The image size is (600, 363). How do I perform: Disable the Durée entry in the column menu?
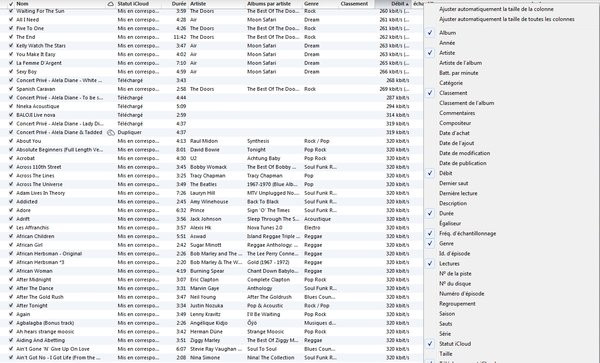pyautogui.click(x=446, y=213)
